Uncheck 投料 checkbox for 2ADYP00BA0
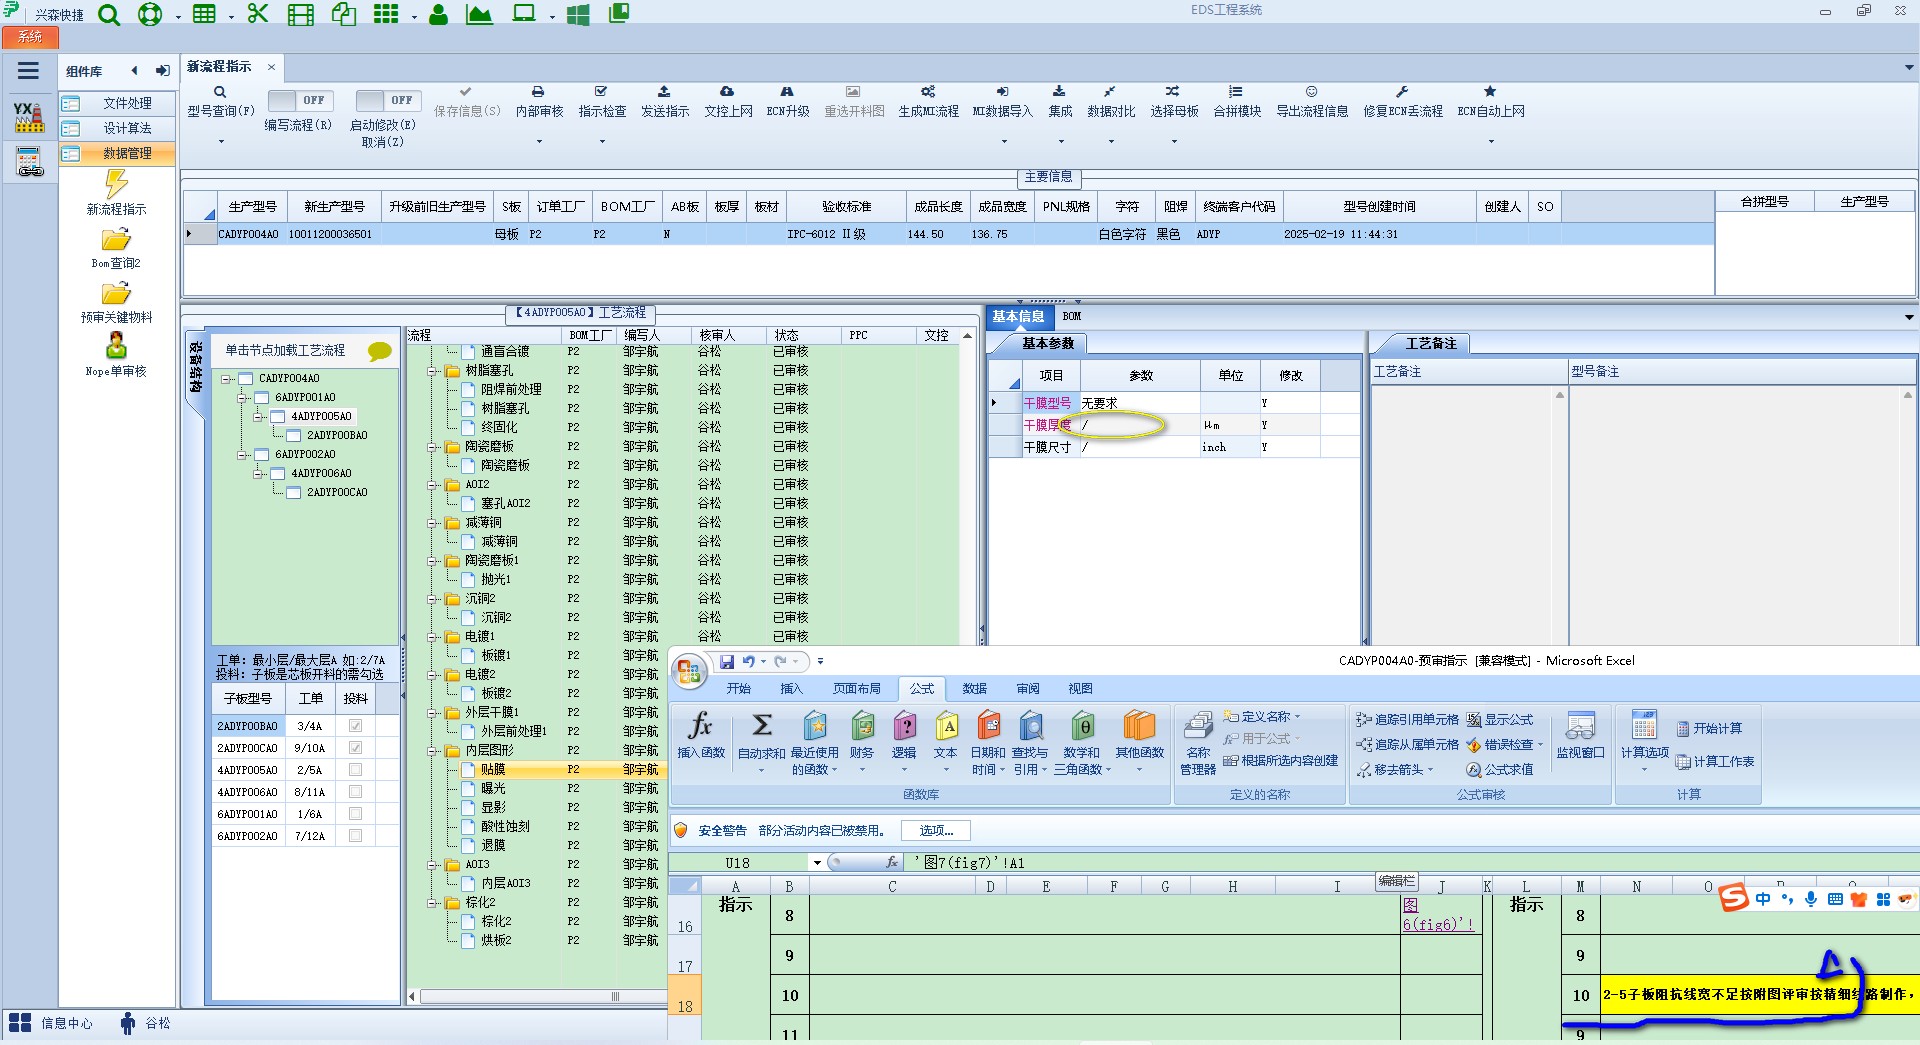 coord(355,726)
